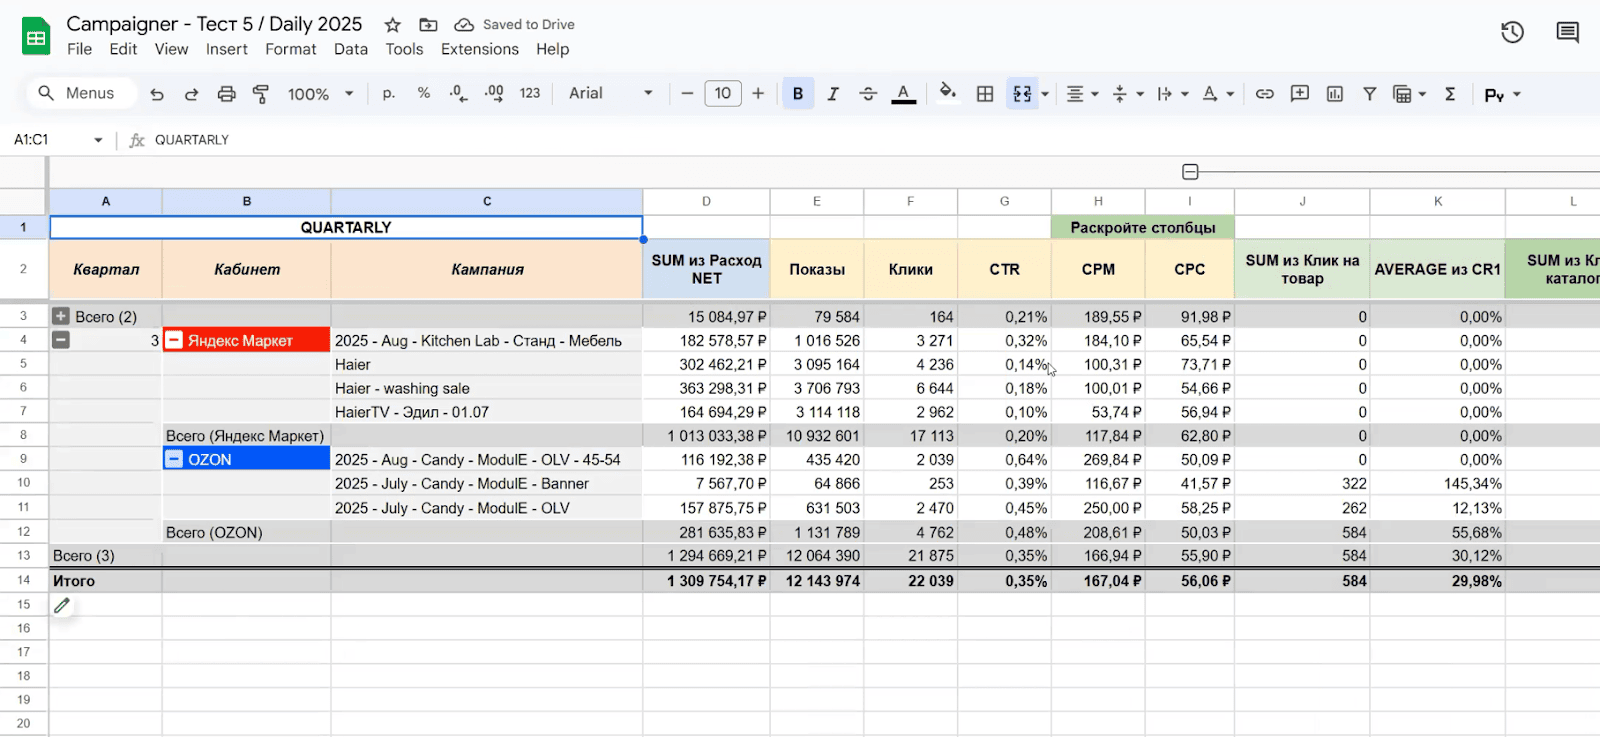Image resolution: width=1600 pixels, height=737 pixels.
Task: Click the insert chart icon
Action: [1335, 94]
